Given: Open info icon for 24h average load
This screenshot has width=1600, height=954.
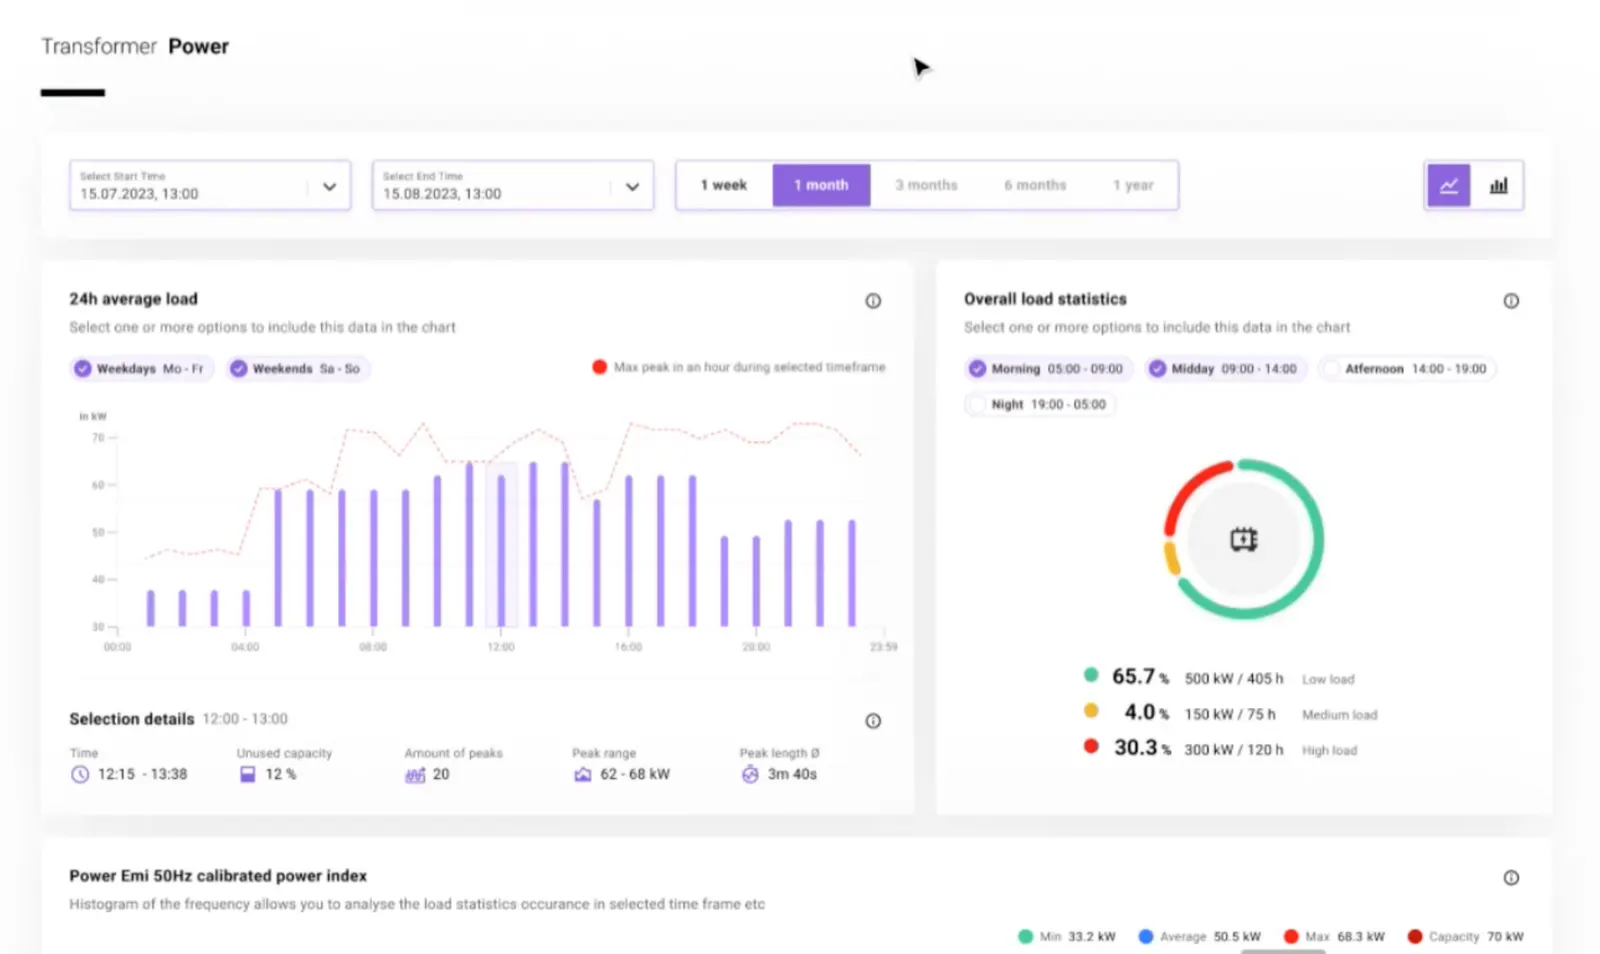Looking at the screenshot, I should click(x=873, y=301).
